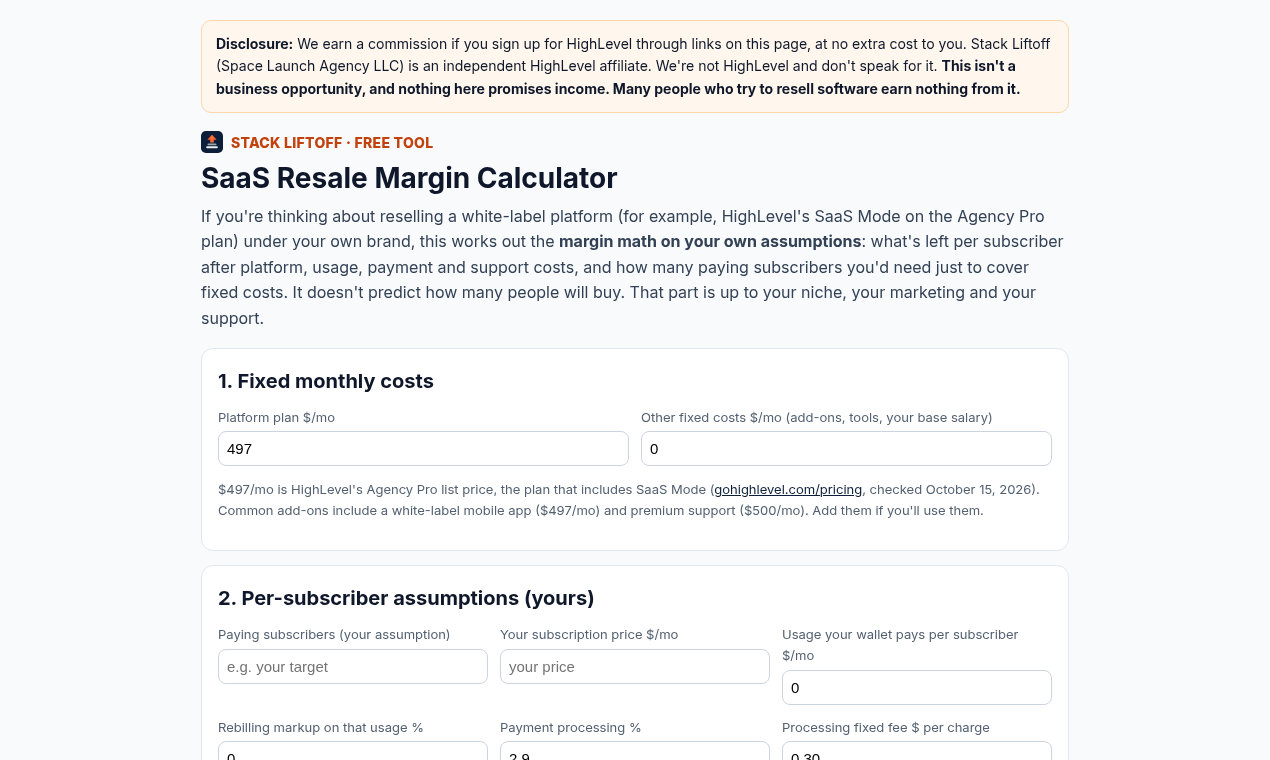1270x760 pixels.
Task: Click the 'SaaS Resale Margin Calculator' heading
Action: [x=409, y=178]
